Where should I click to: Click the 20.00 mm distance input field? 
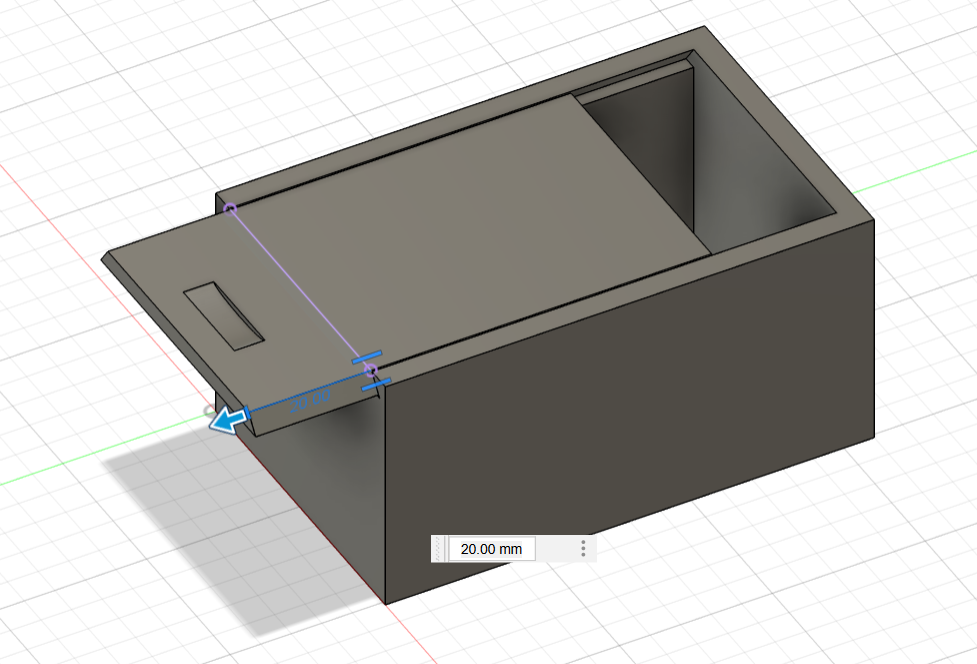click(x=492, y=549)
